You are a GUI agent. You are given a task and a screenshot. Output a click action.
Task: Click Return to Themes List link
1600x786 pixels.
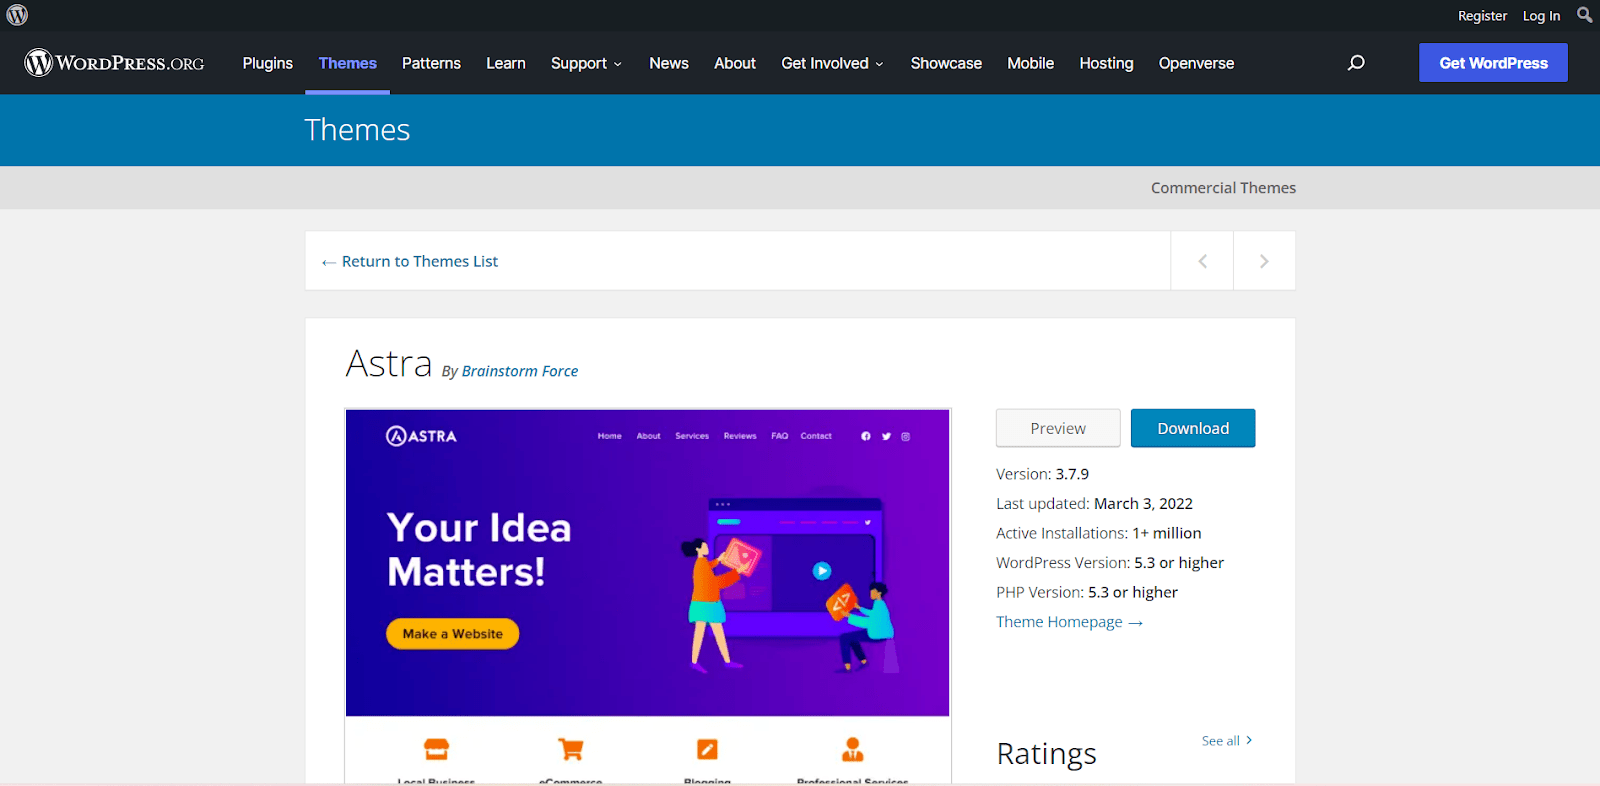pyautogui.click(x=410, y=261)
